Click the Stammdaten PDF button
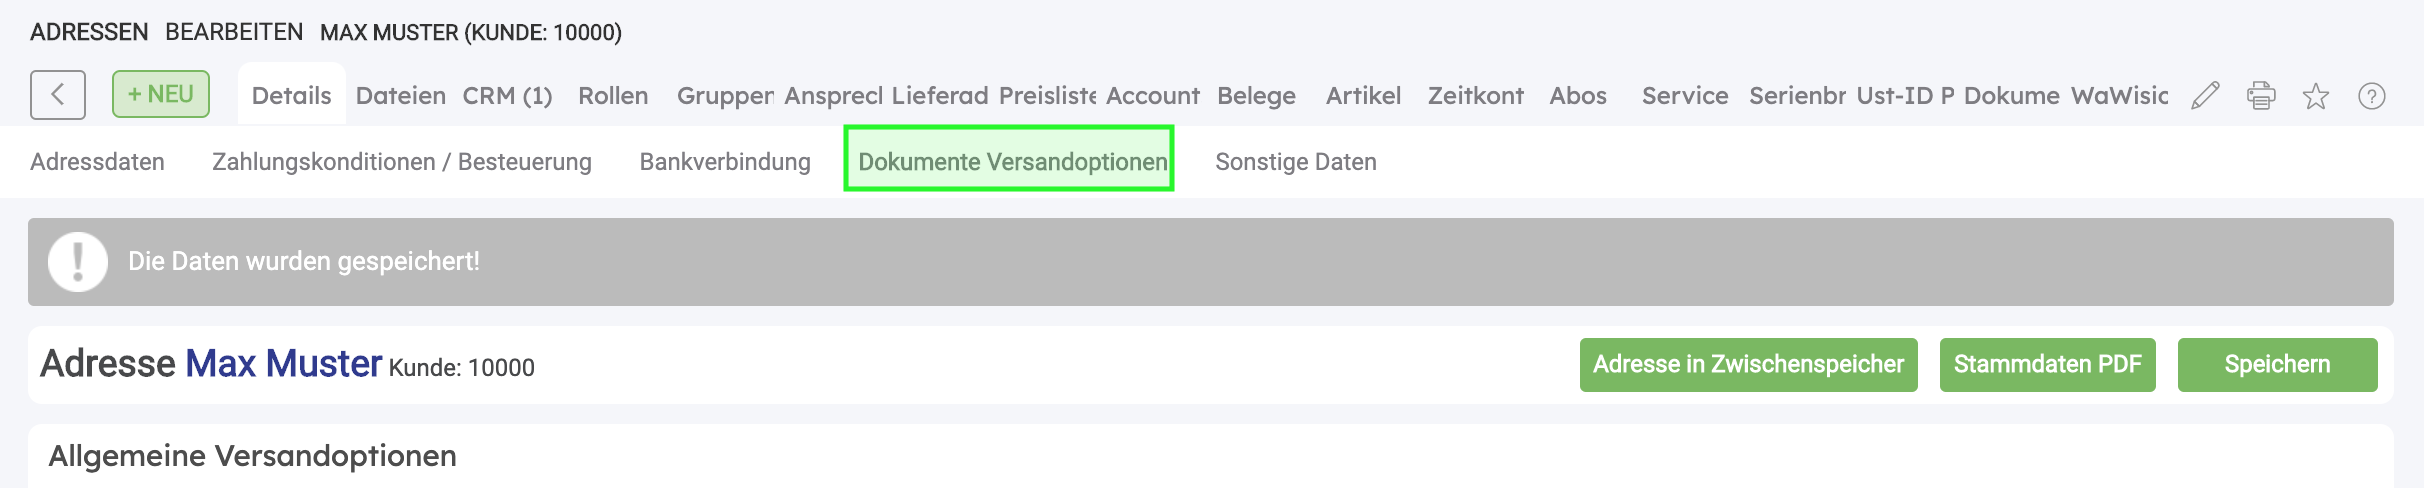Screen dimensions: 2424x488 tap(2048, 365)
